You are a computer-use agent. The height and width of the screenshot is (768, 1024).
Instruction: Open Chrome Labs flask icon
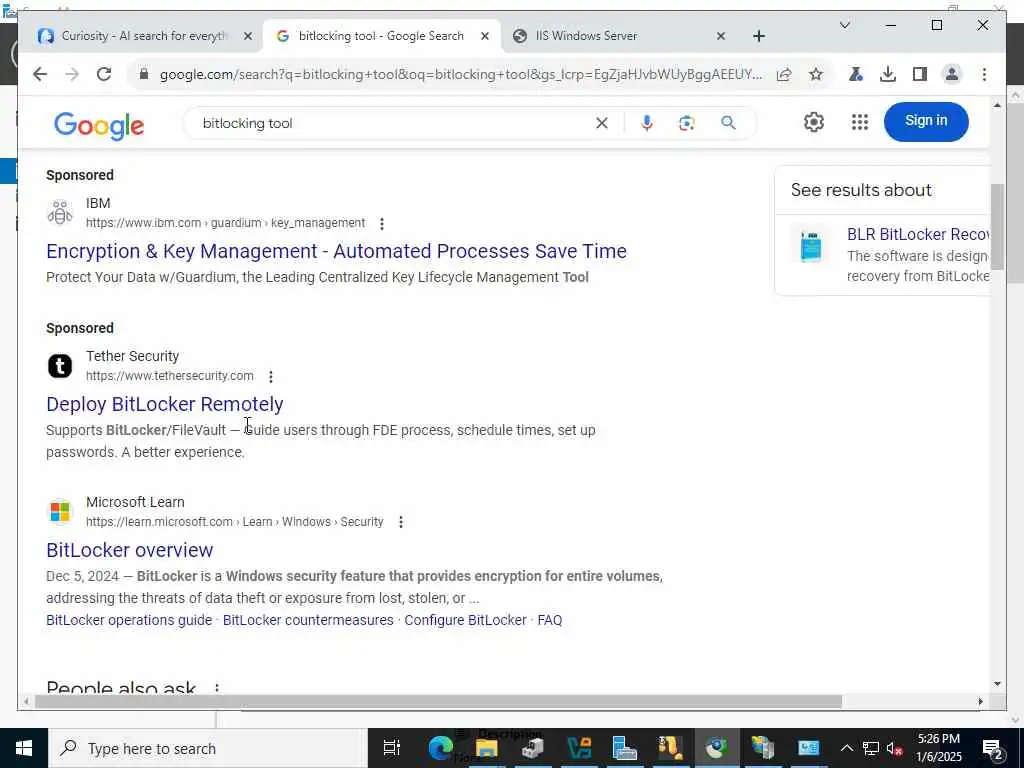point(856,74)
